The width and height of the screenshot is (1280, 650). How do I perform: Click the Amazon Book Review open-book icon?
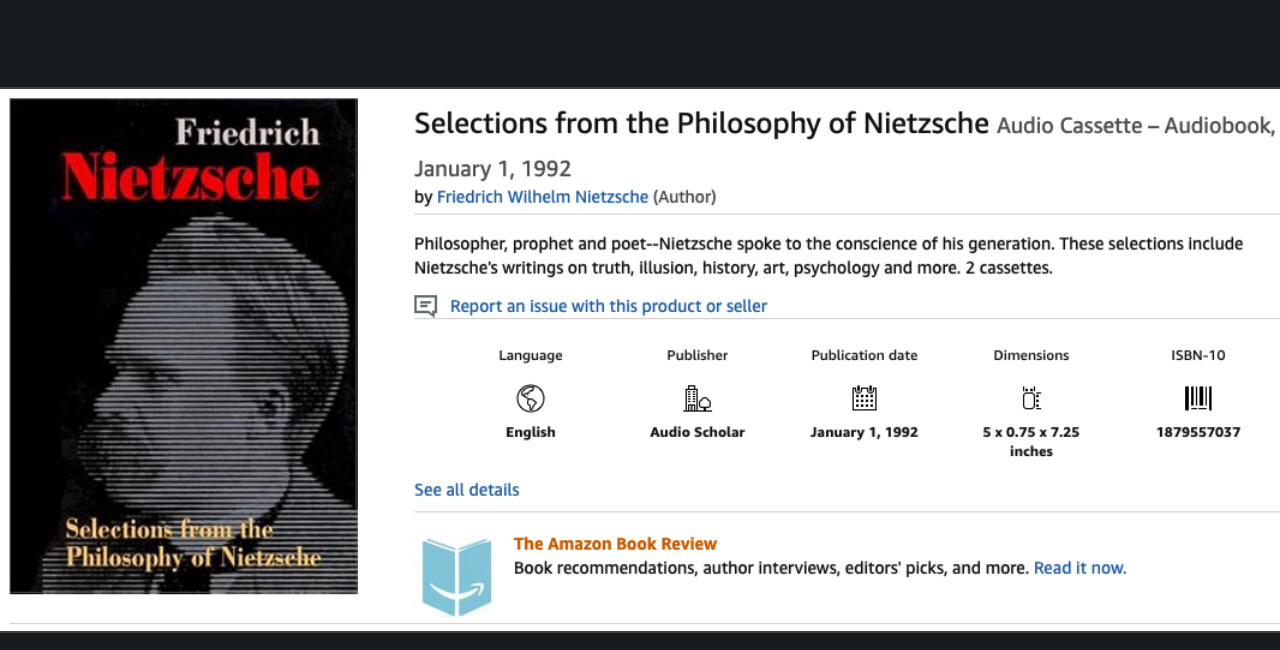coord(457,573)
